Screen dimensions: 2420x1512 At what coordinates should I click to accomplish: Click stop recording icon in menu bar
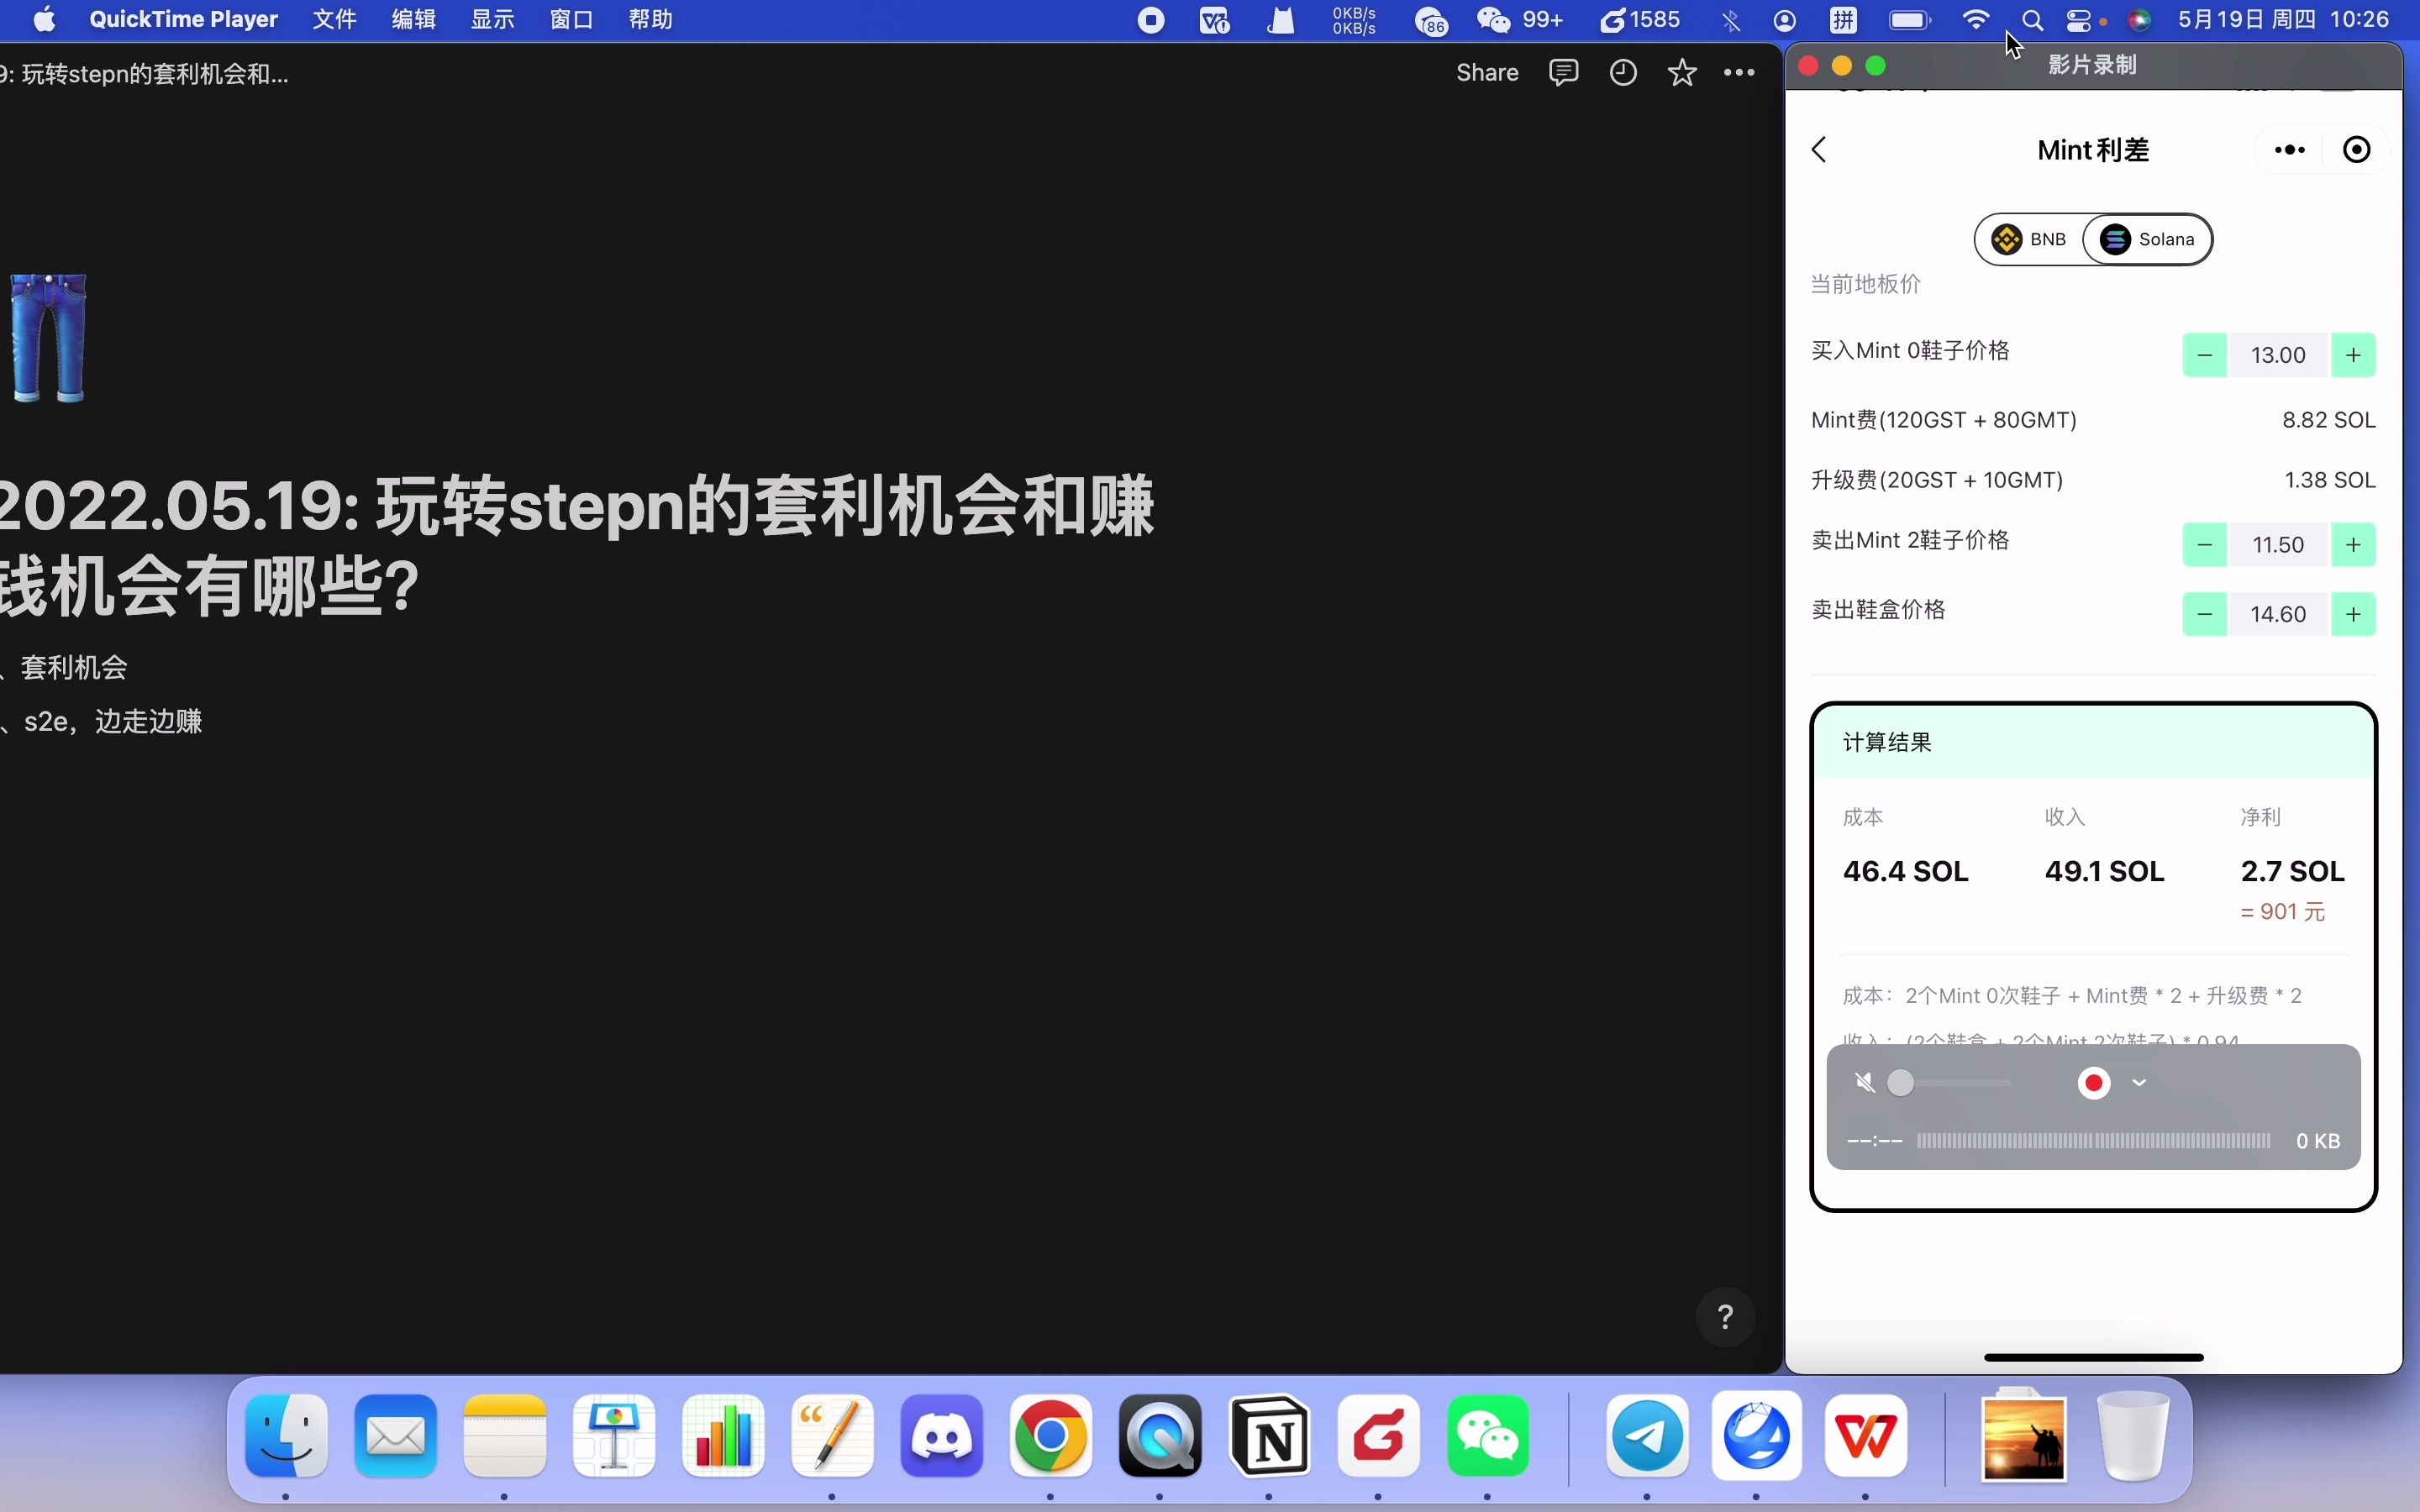[x=1151, y=20]
